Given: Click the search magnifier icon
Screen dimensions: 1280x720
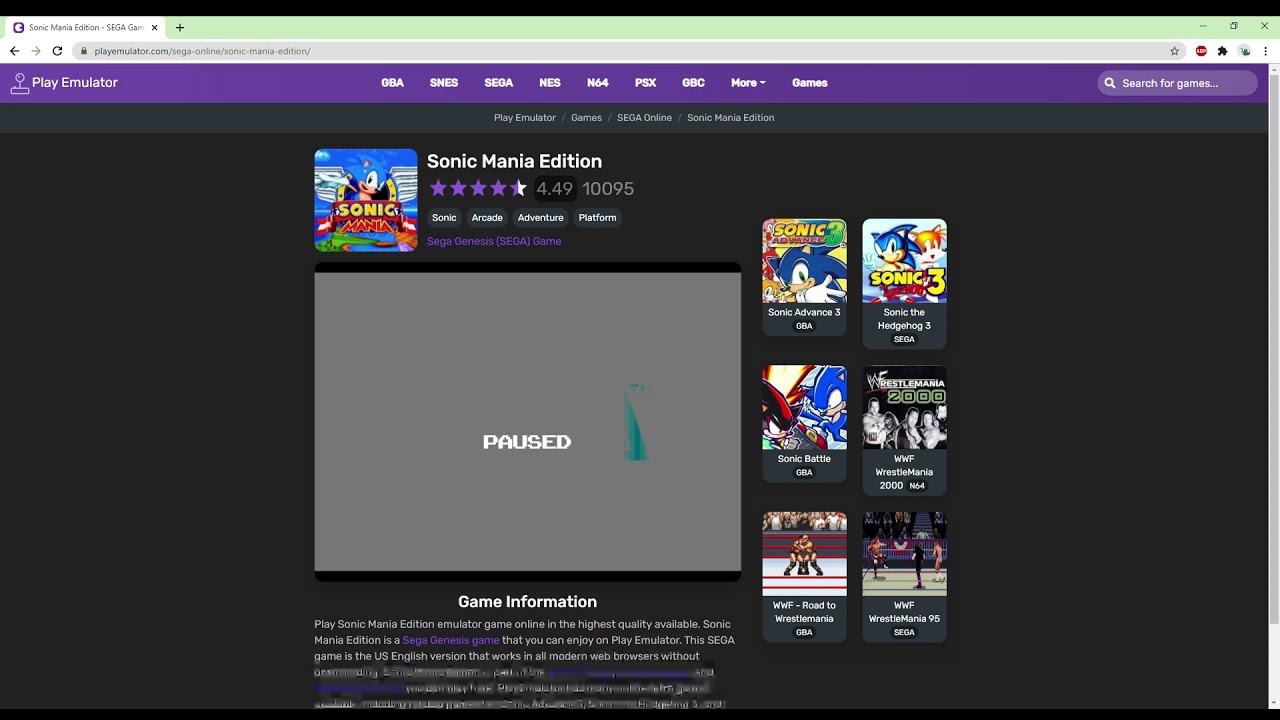Looking at the screenshot, I should 1109,83.
